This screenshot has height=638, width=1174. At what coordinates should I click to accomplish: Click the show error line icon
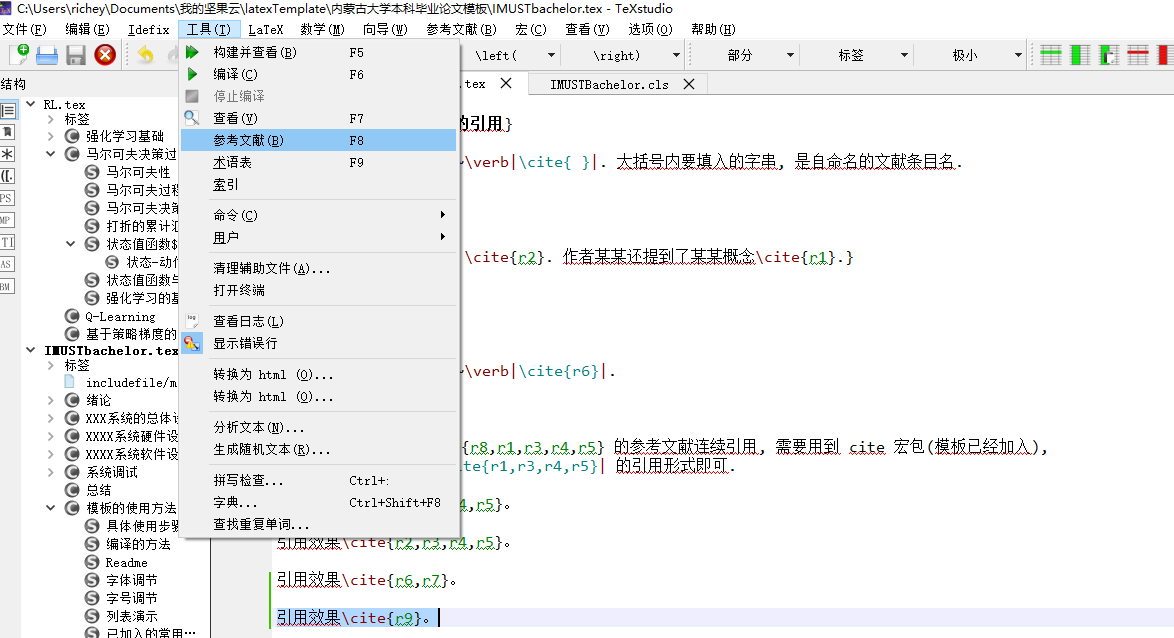[x=192, y=343]
